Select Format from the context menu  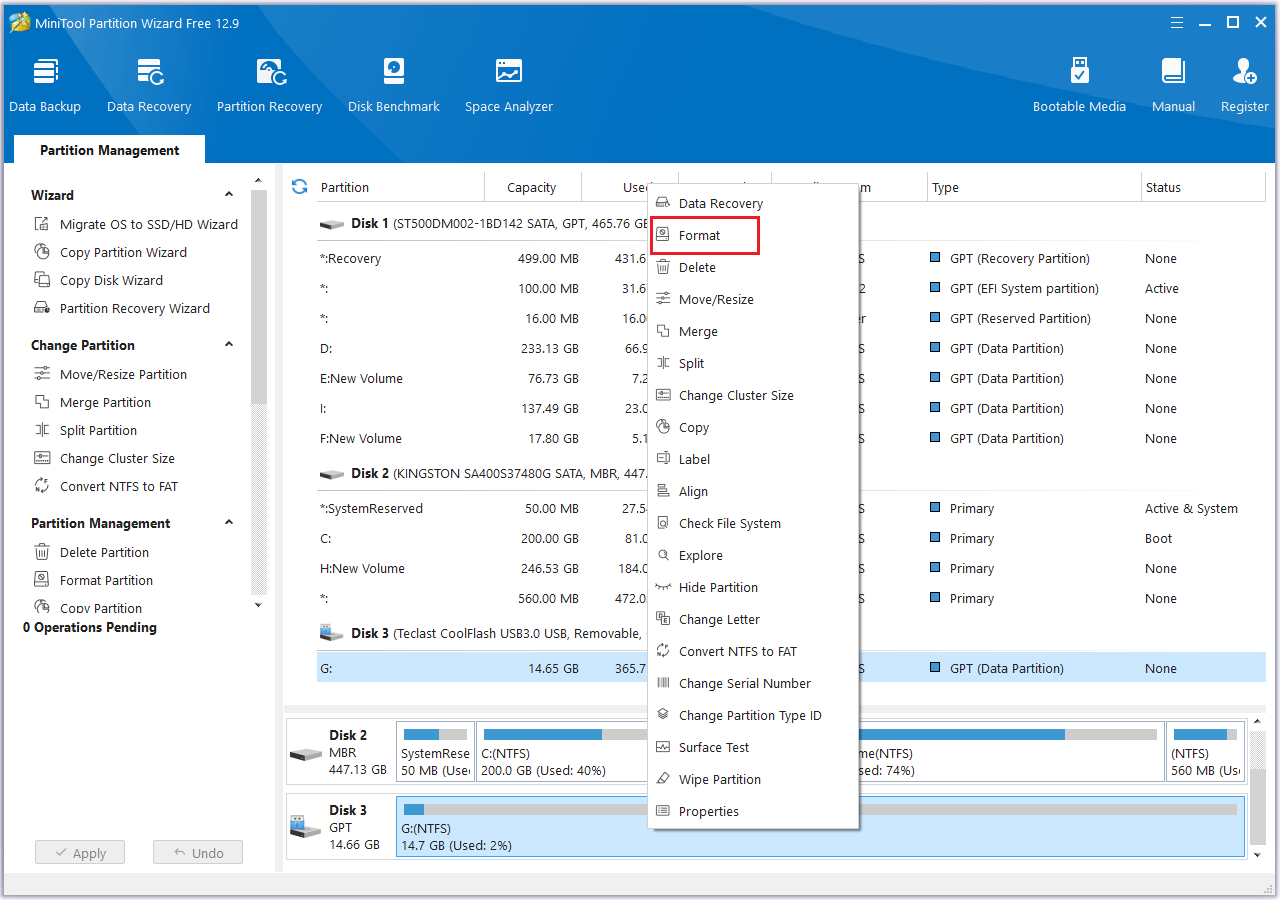click(700, 236)
